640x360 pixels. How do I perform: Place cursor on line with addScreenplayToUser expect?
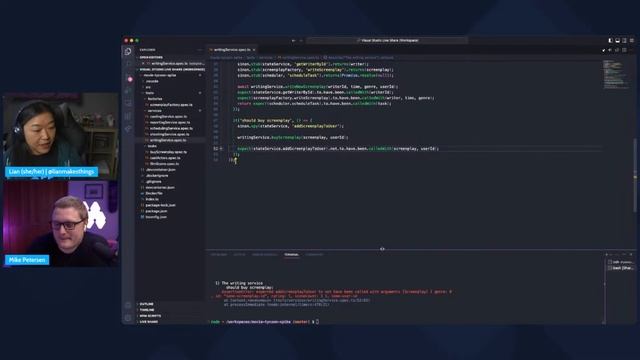pyautogui.click(x=338, y=149)
